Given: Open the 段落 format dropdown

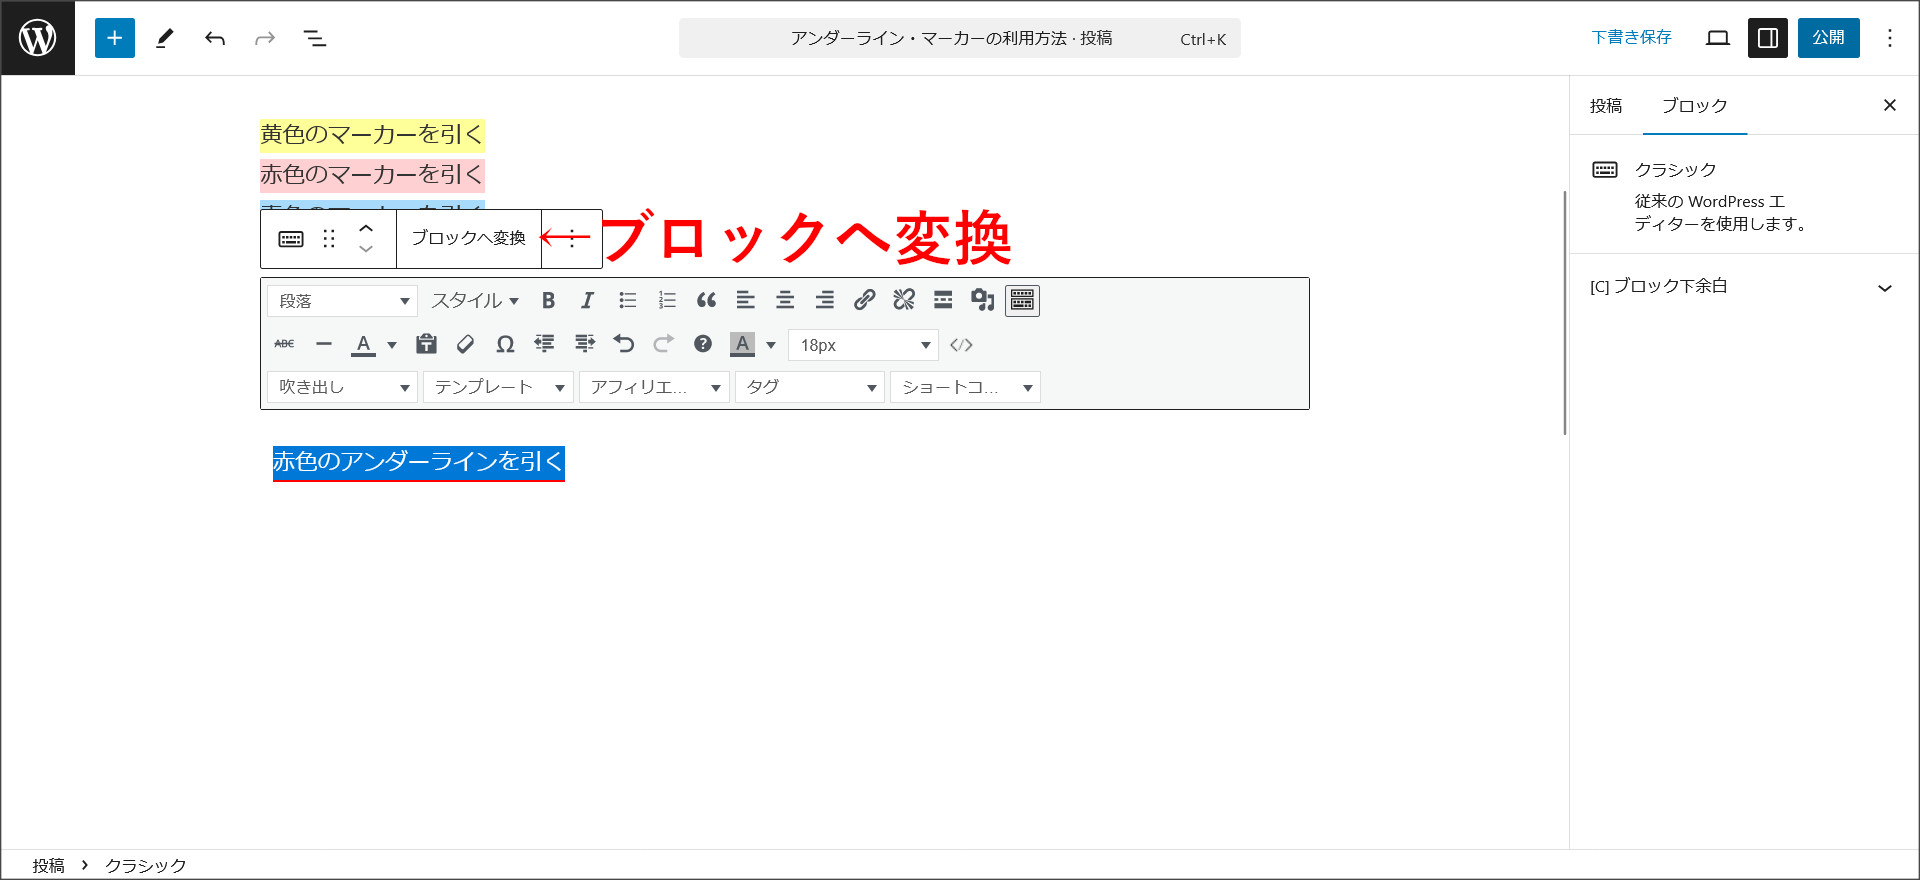Looking at the screenshot, I should [x=342, y=301].
